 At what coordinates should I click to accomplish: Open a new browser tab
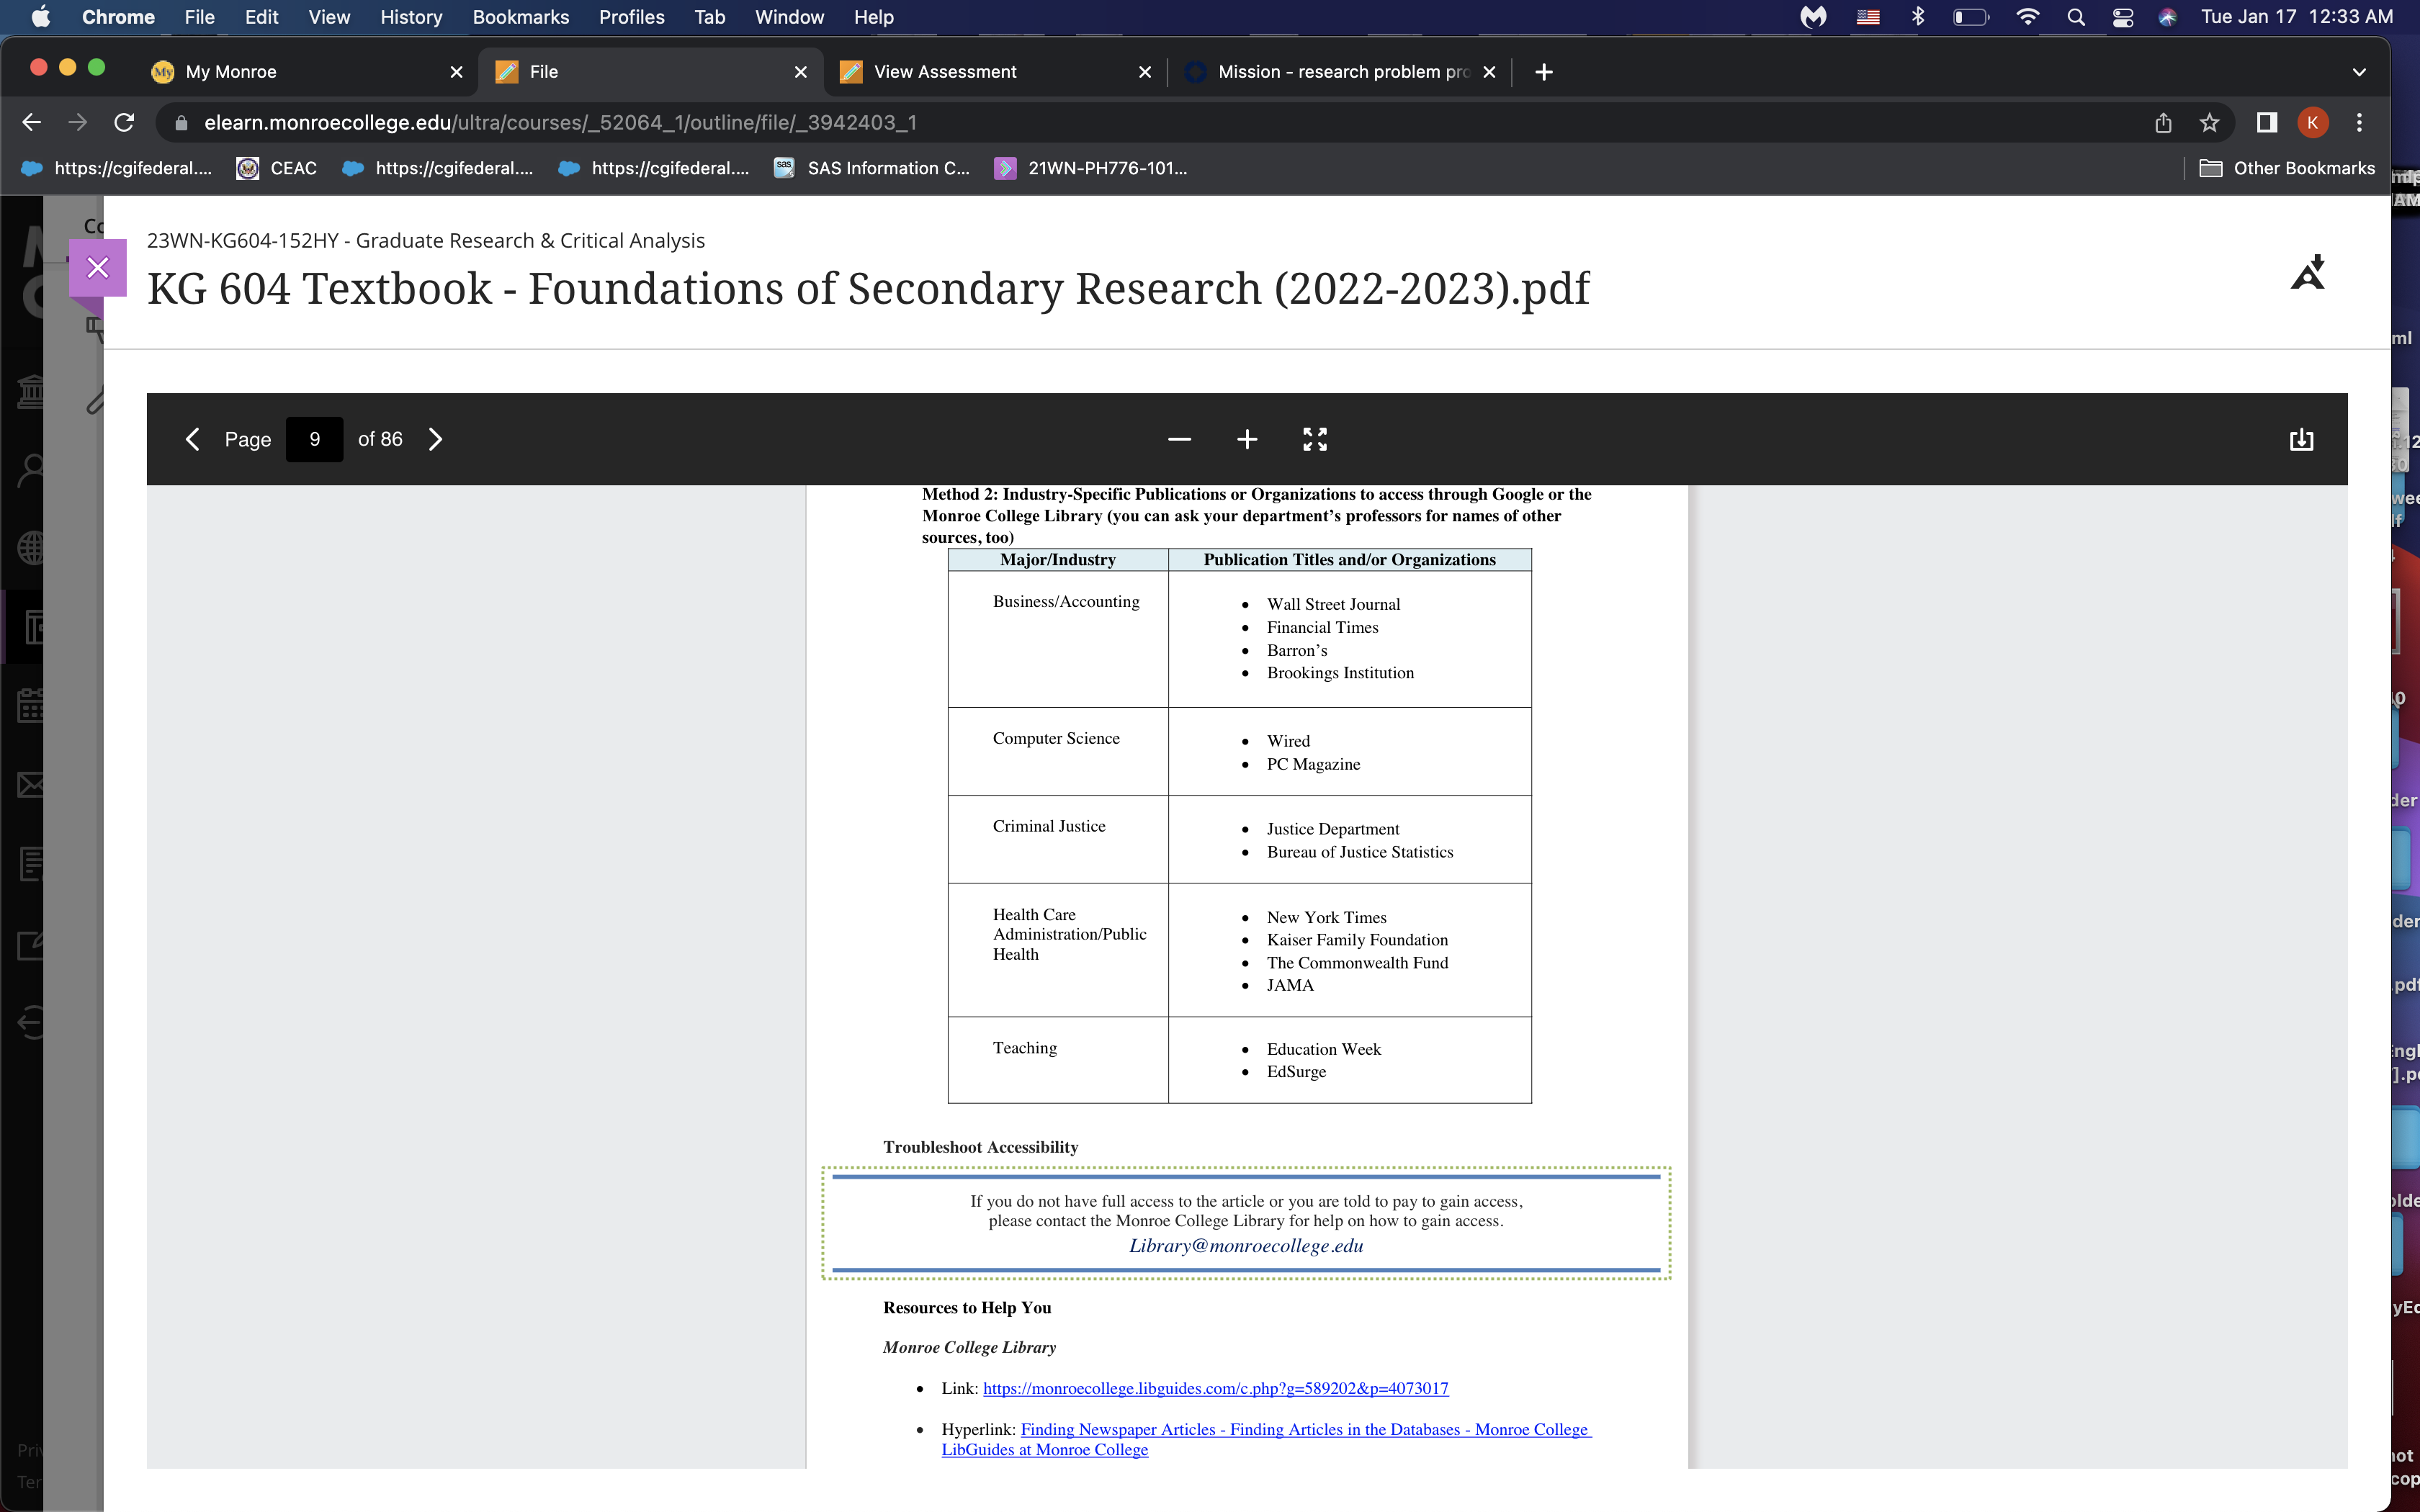[1543, 72]
